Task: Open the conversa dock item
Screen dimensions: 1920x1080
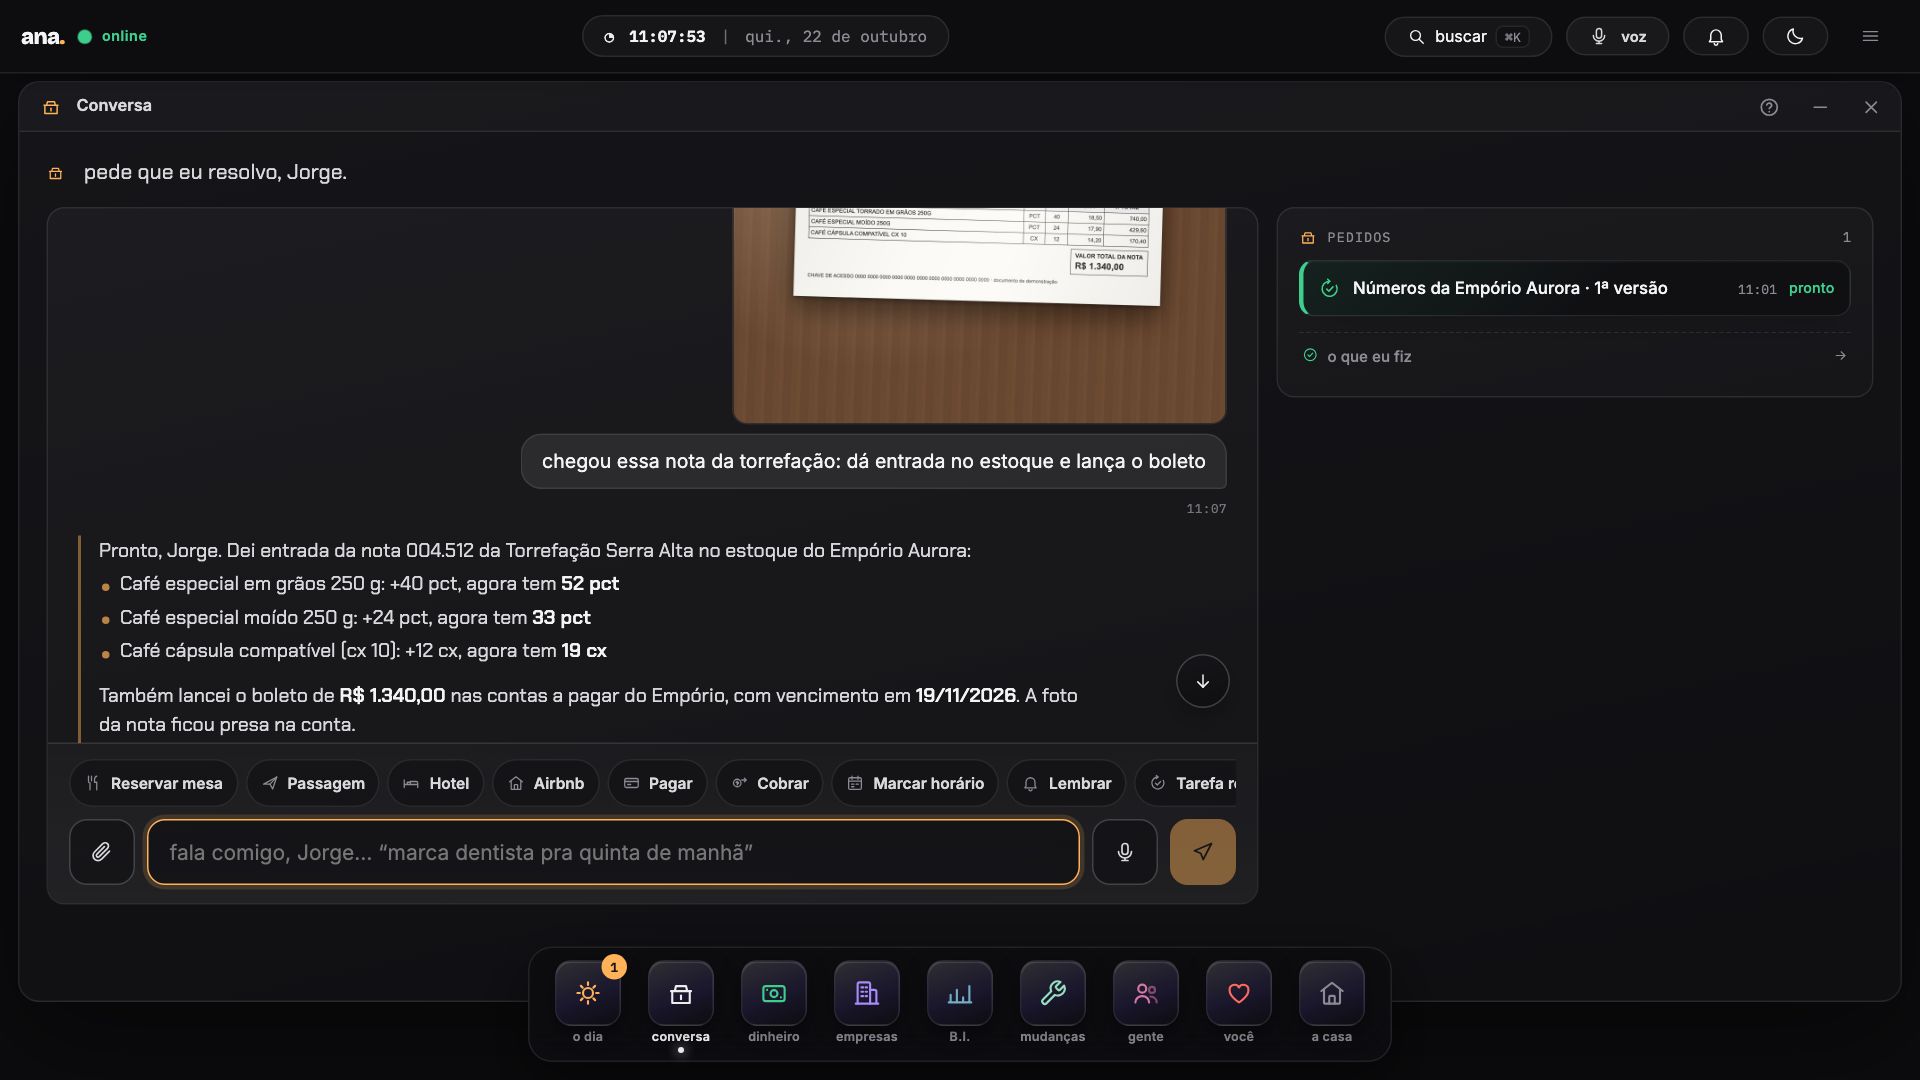Action: pyautogui.click(x=681, y=1003)
